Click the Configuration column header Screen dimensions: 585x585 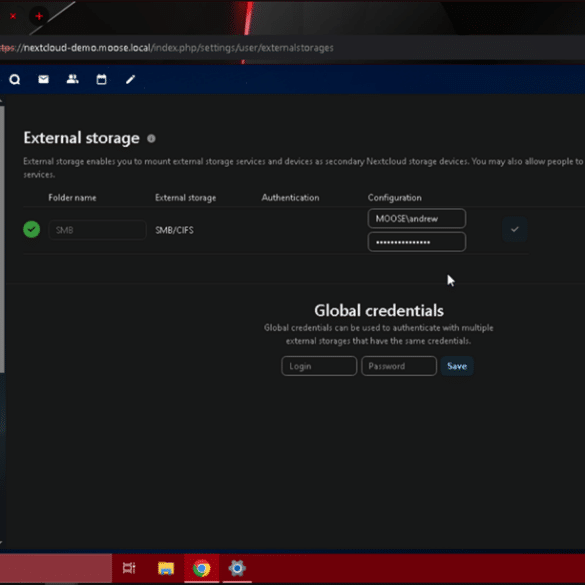[395, 198]
